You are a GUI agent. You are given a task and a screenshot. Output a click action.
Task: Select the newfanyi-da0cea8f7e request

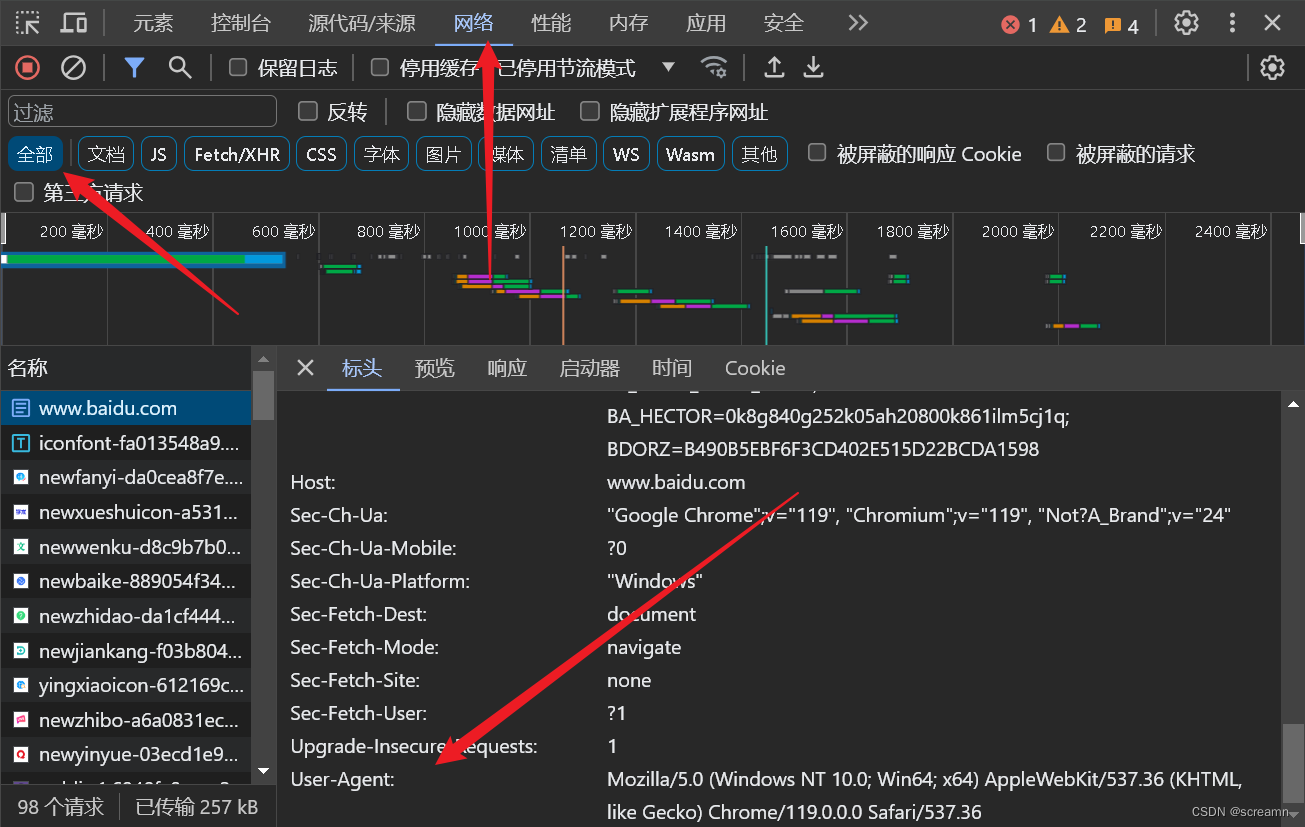point(126,478)
